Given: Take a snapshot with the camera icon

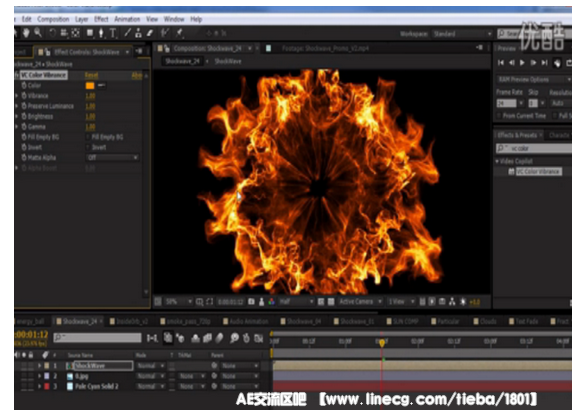Looking at the screenshot, I should [251, 302].
